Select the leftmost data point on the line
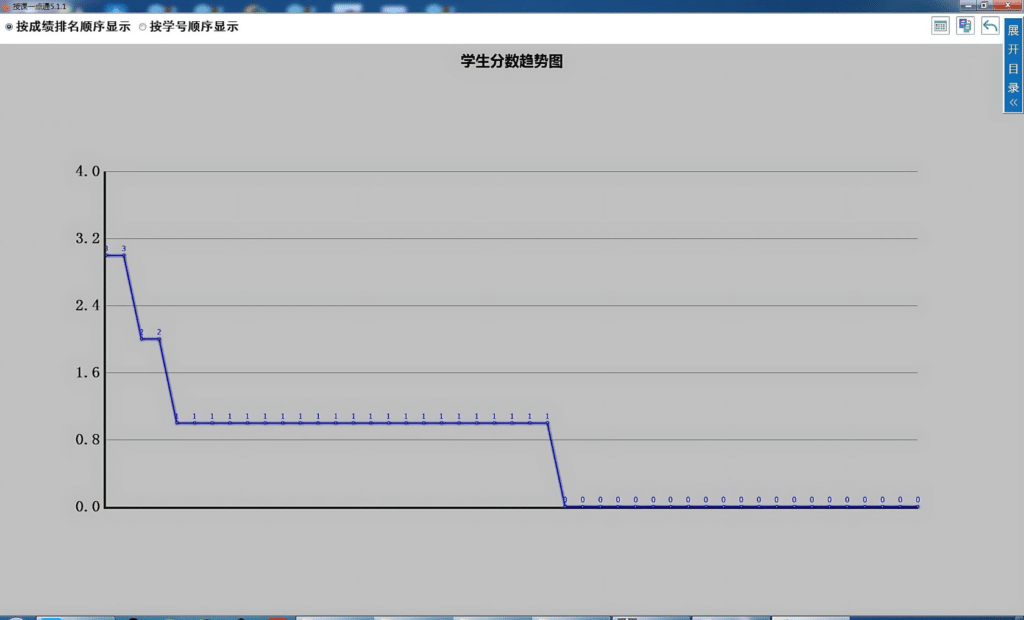 (x=106, y=255)
